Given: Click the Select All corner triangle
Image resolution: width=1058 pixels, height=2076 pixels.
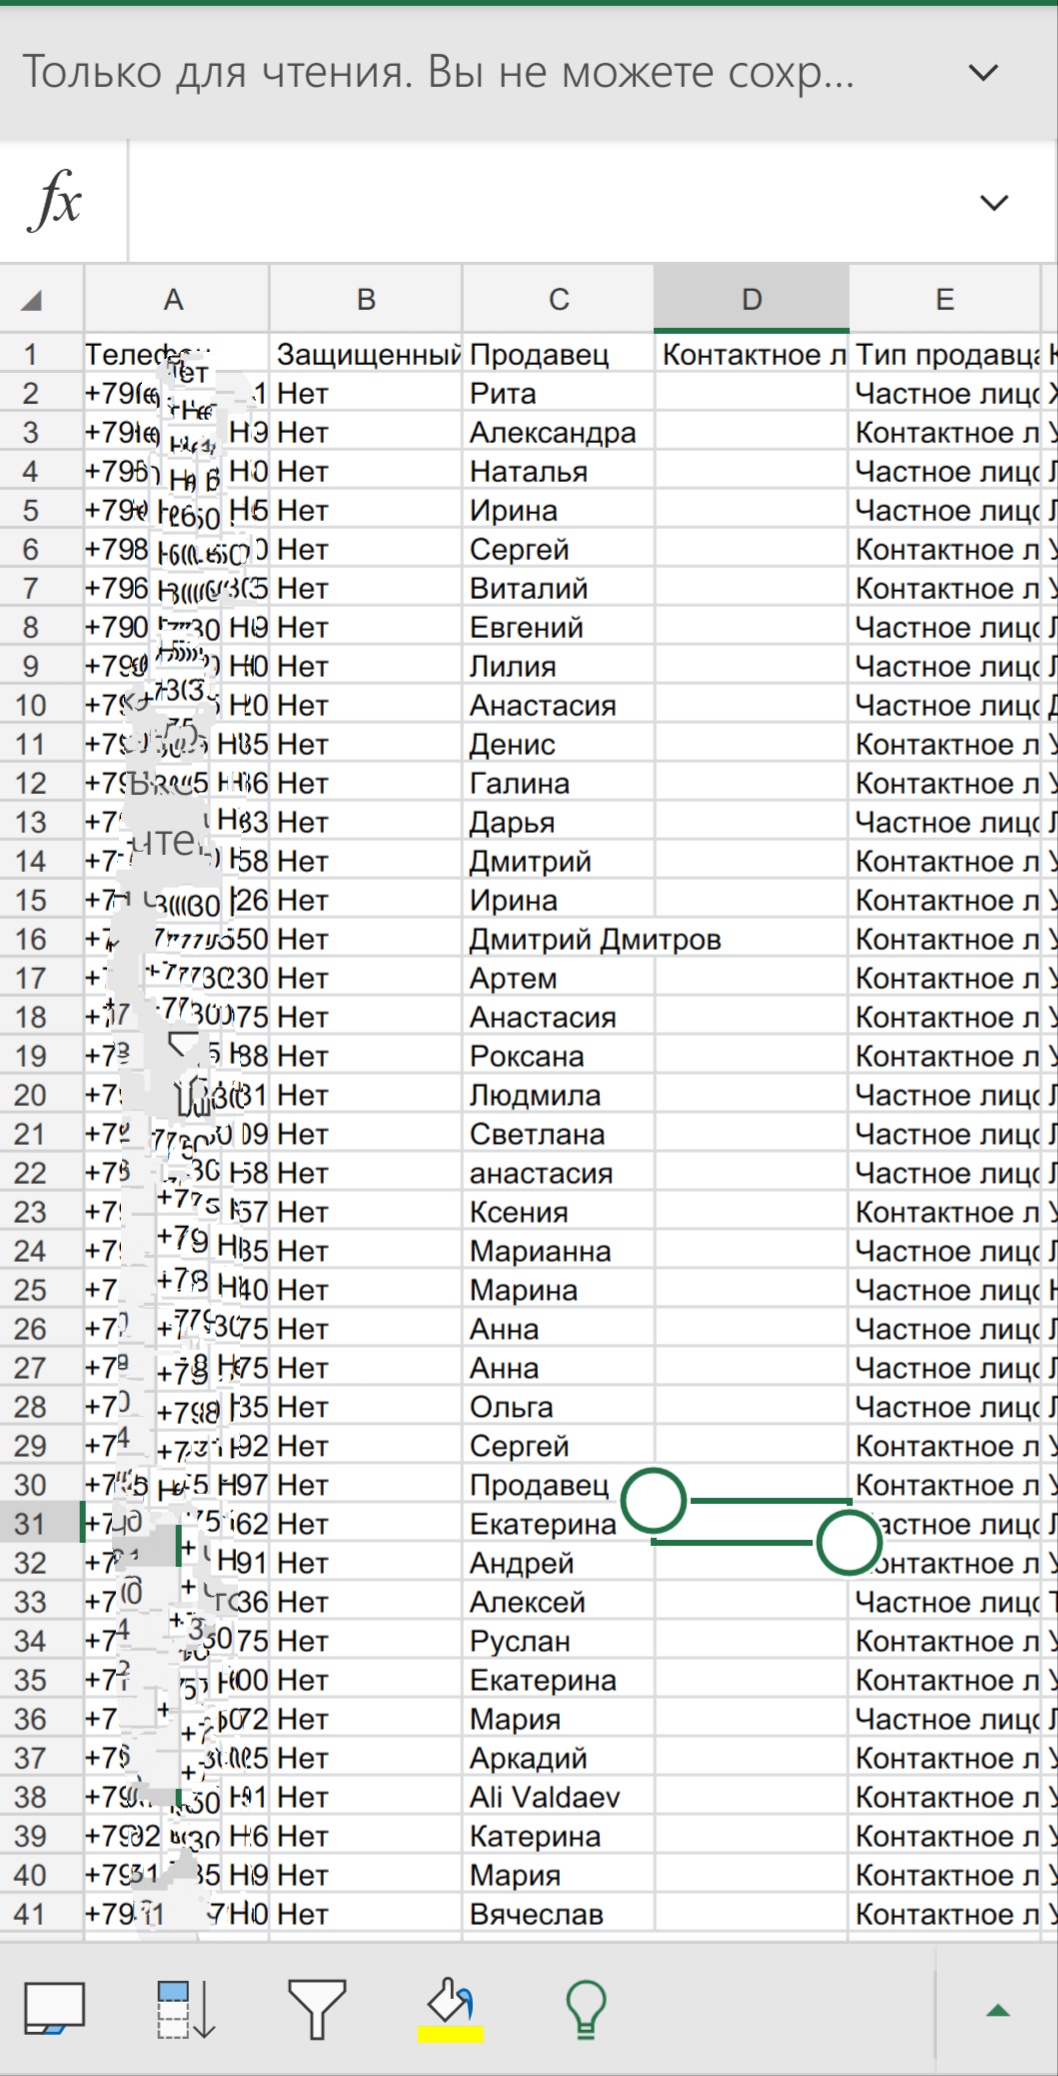Looking at the screenshot, I should coord(32,299).
